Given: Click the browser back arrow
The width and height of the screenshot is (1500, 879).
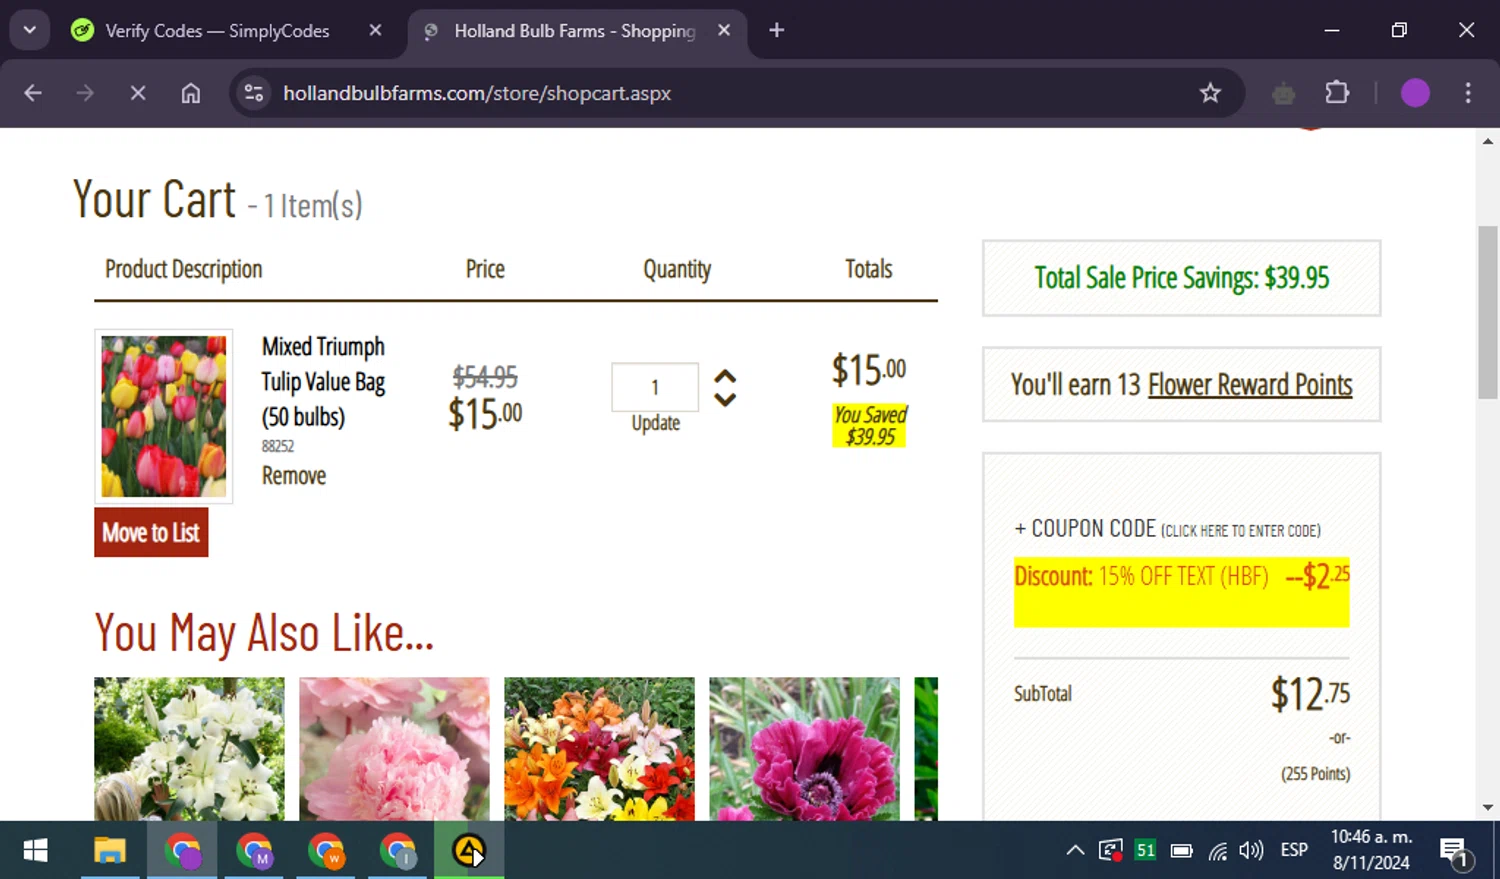Looking at the screenshot, I should [33, 93].
